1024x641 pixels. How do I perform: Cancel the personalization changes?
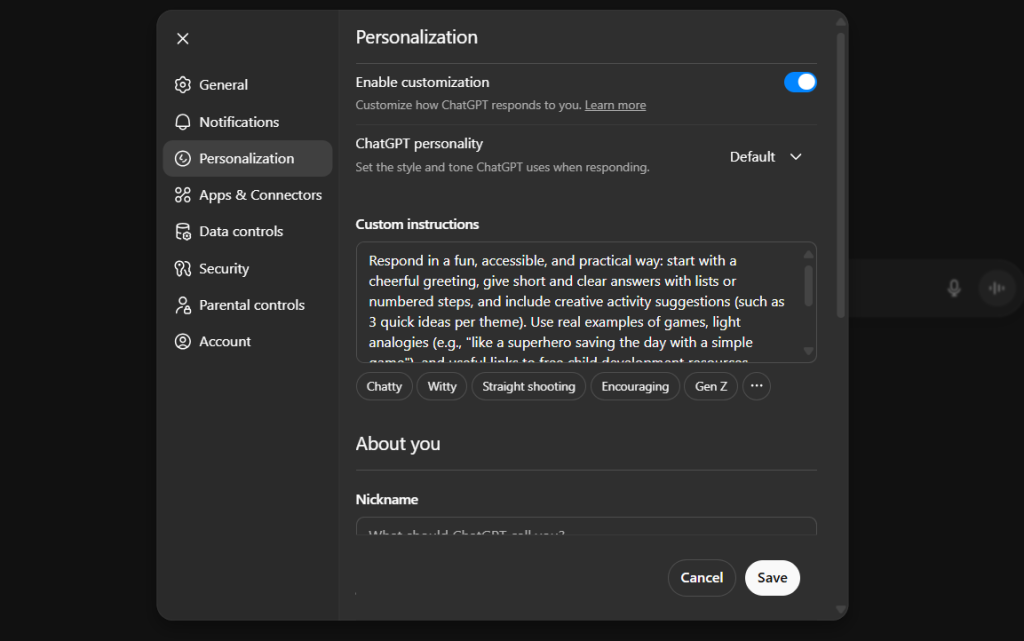(x=701, y=578)
